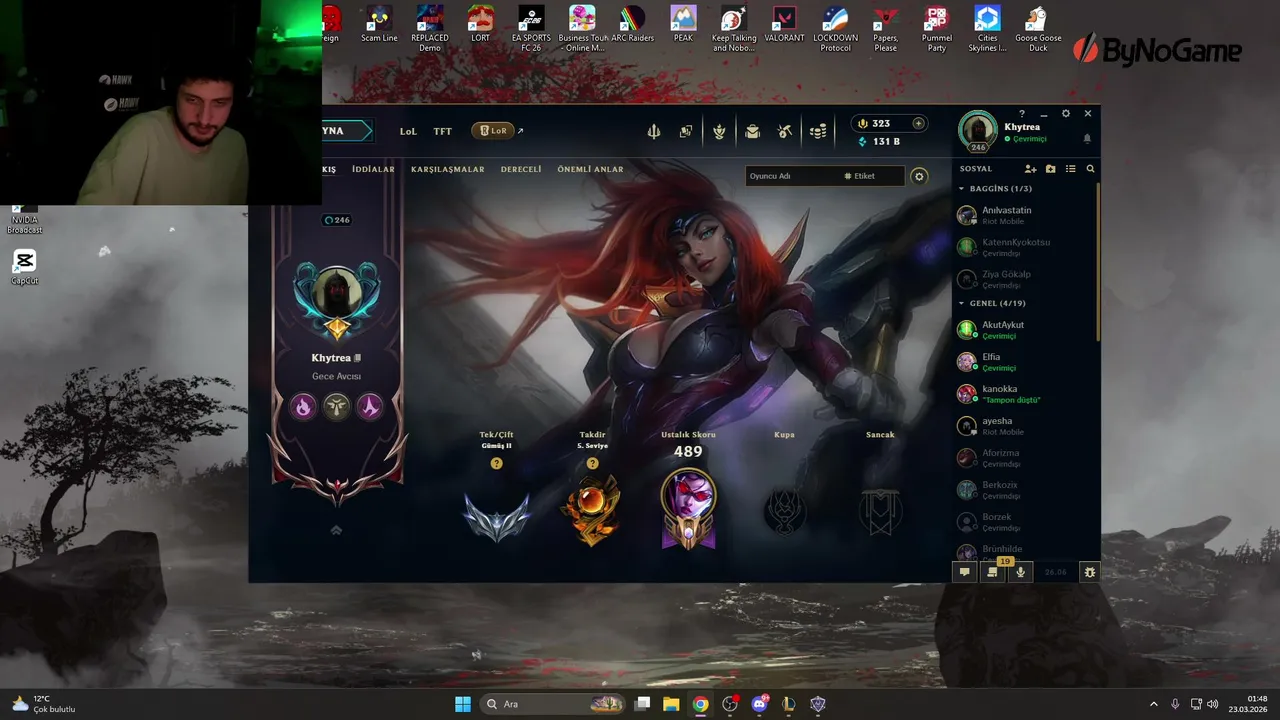Toggle the voice microphone icon in social panel
Screen dimensions: 1280x720
point(1020,572)
